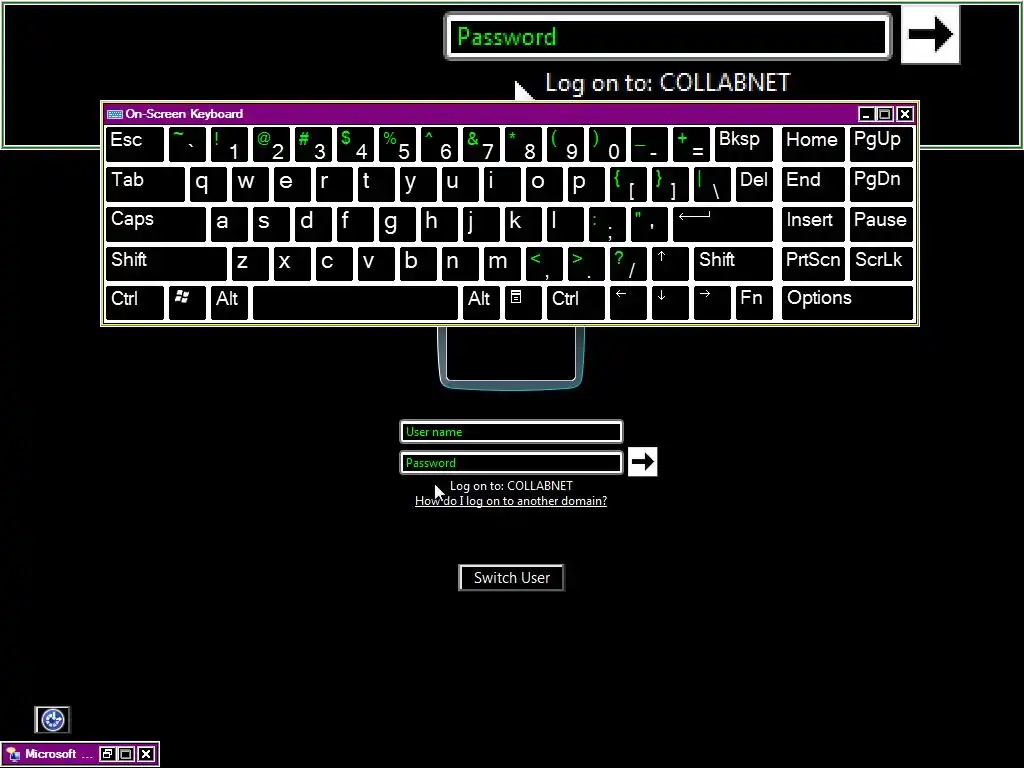
Task: Tap the p key
Action: coord(586,185)
